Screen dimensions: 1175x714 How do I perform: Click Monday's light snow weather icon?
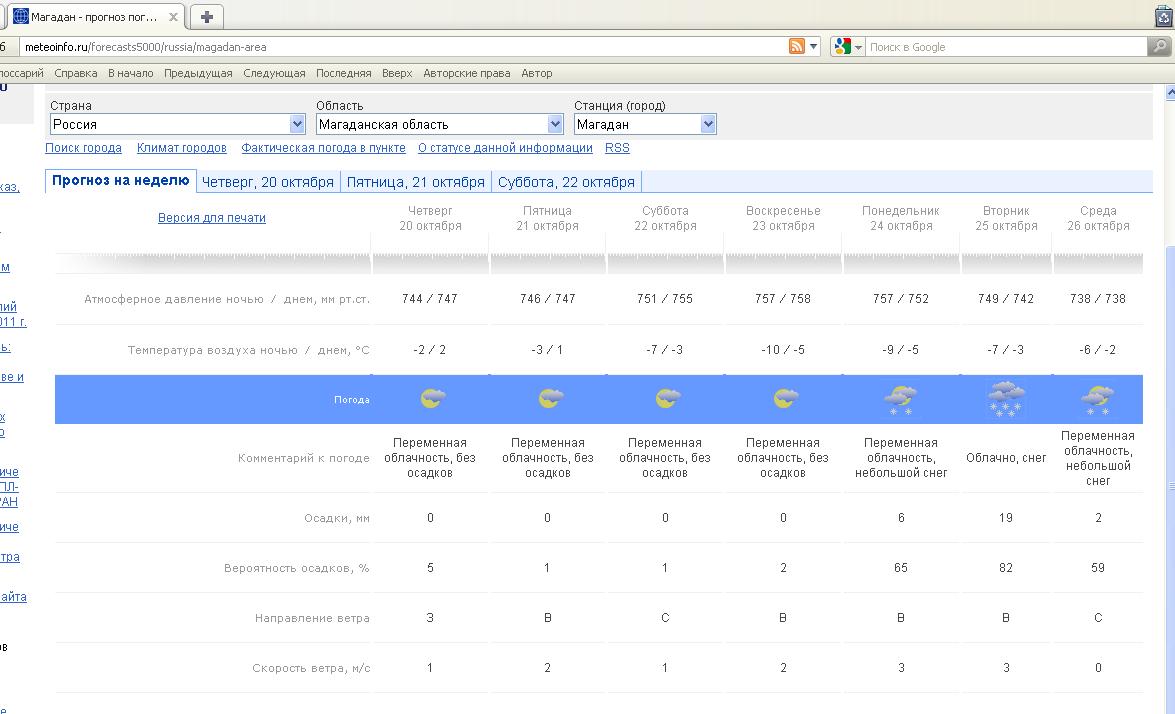pyautogui.click(x=900, y=399)
